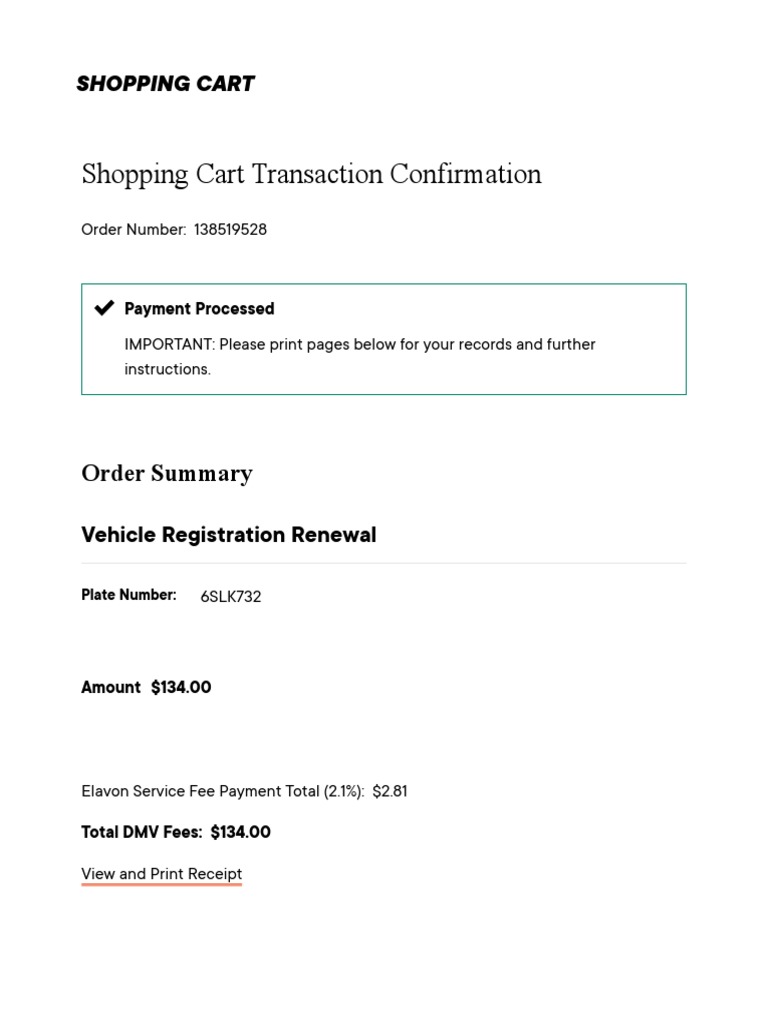Click inside the payment confirmation box
768x1024 pixels.
point(384,339)
